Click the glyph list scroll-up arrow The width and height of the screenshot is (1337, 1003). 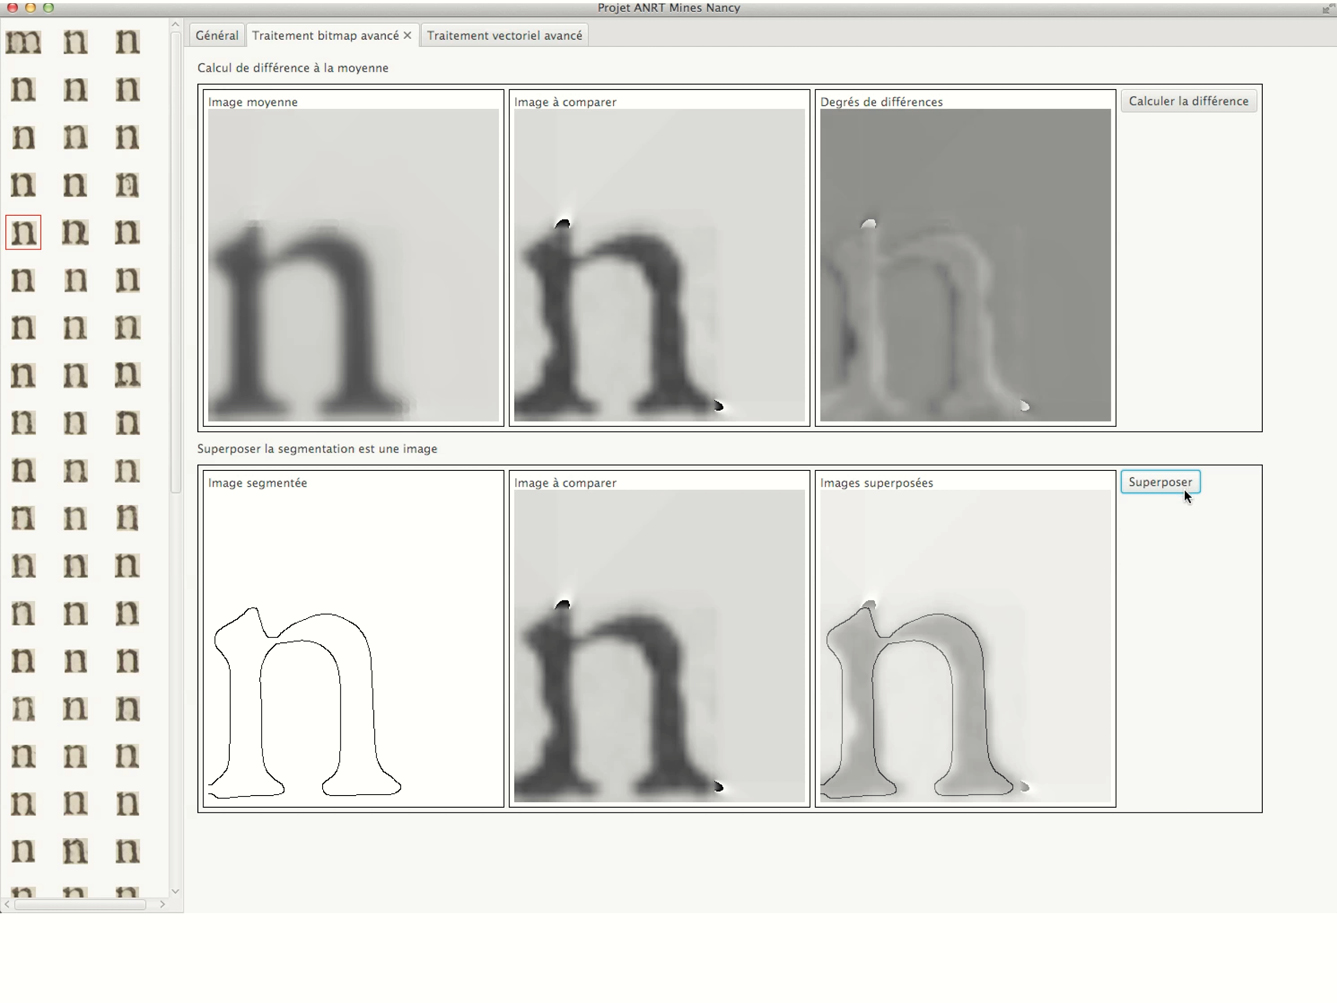tap(175, 25)
